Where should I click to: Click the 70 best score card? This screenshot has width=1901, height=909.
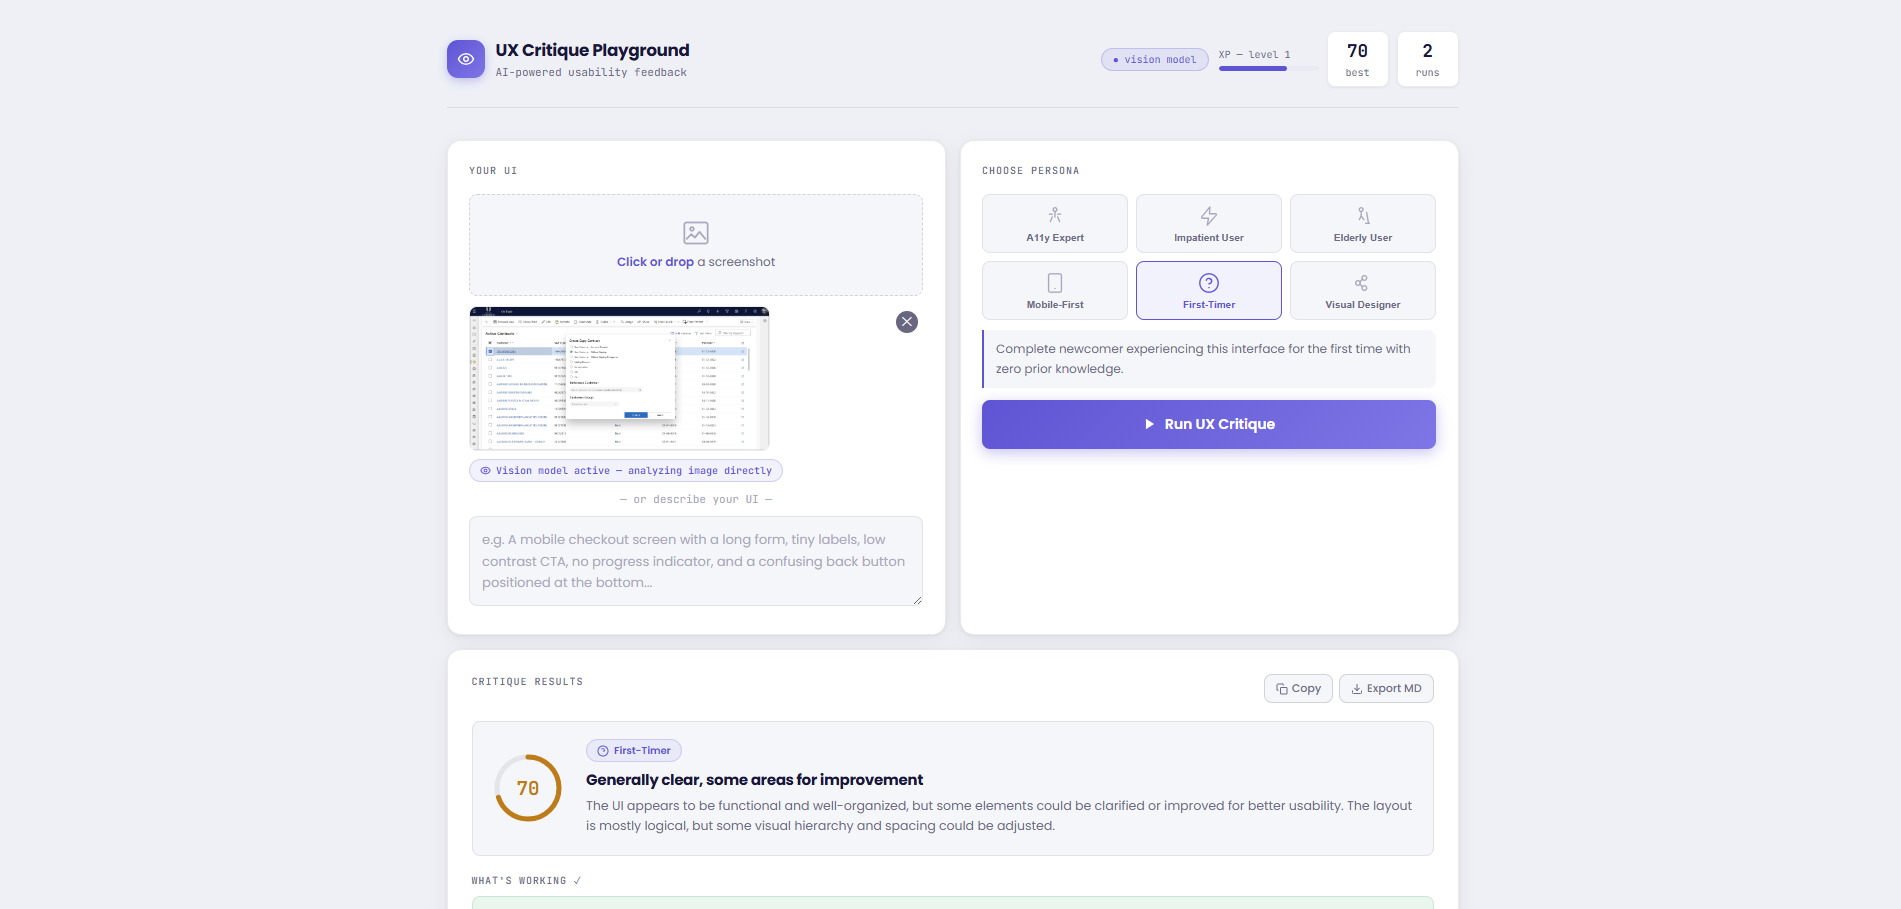pos(1358,59)
